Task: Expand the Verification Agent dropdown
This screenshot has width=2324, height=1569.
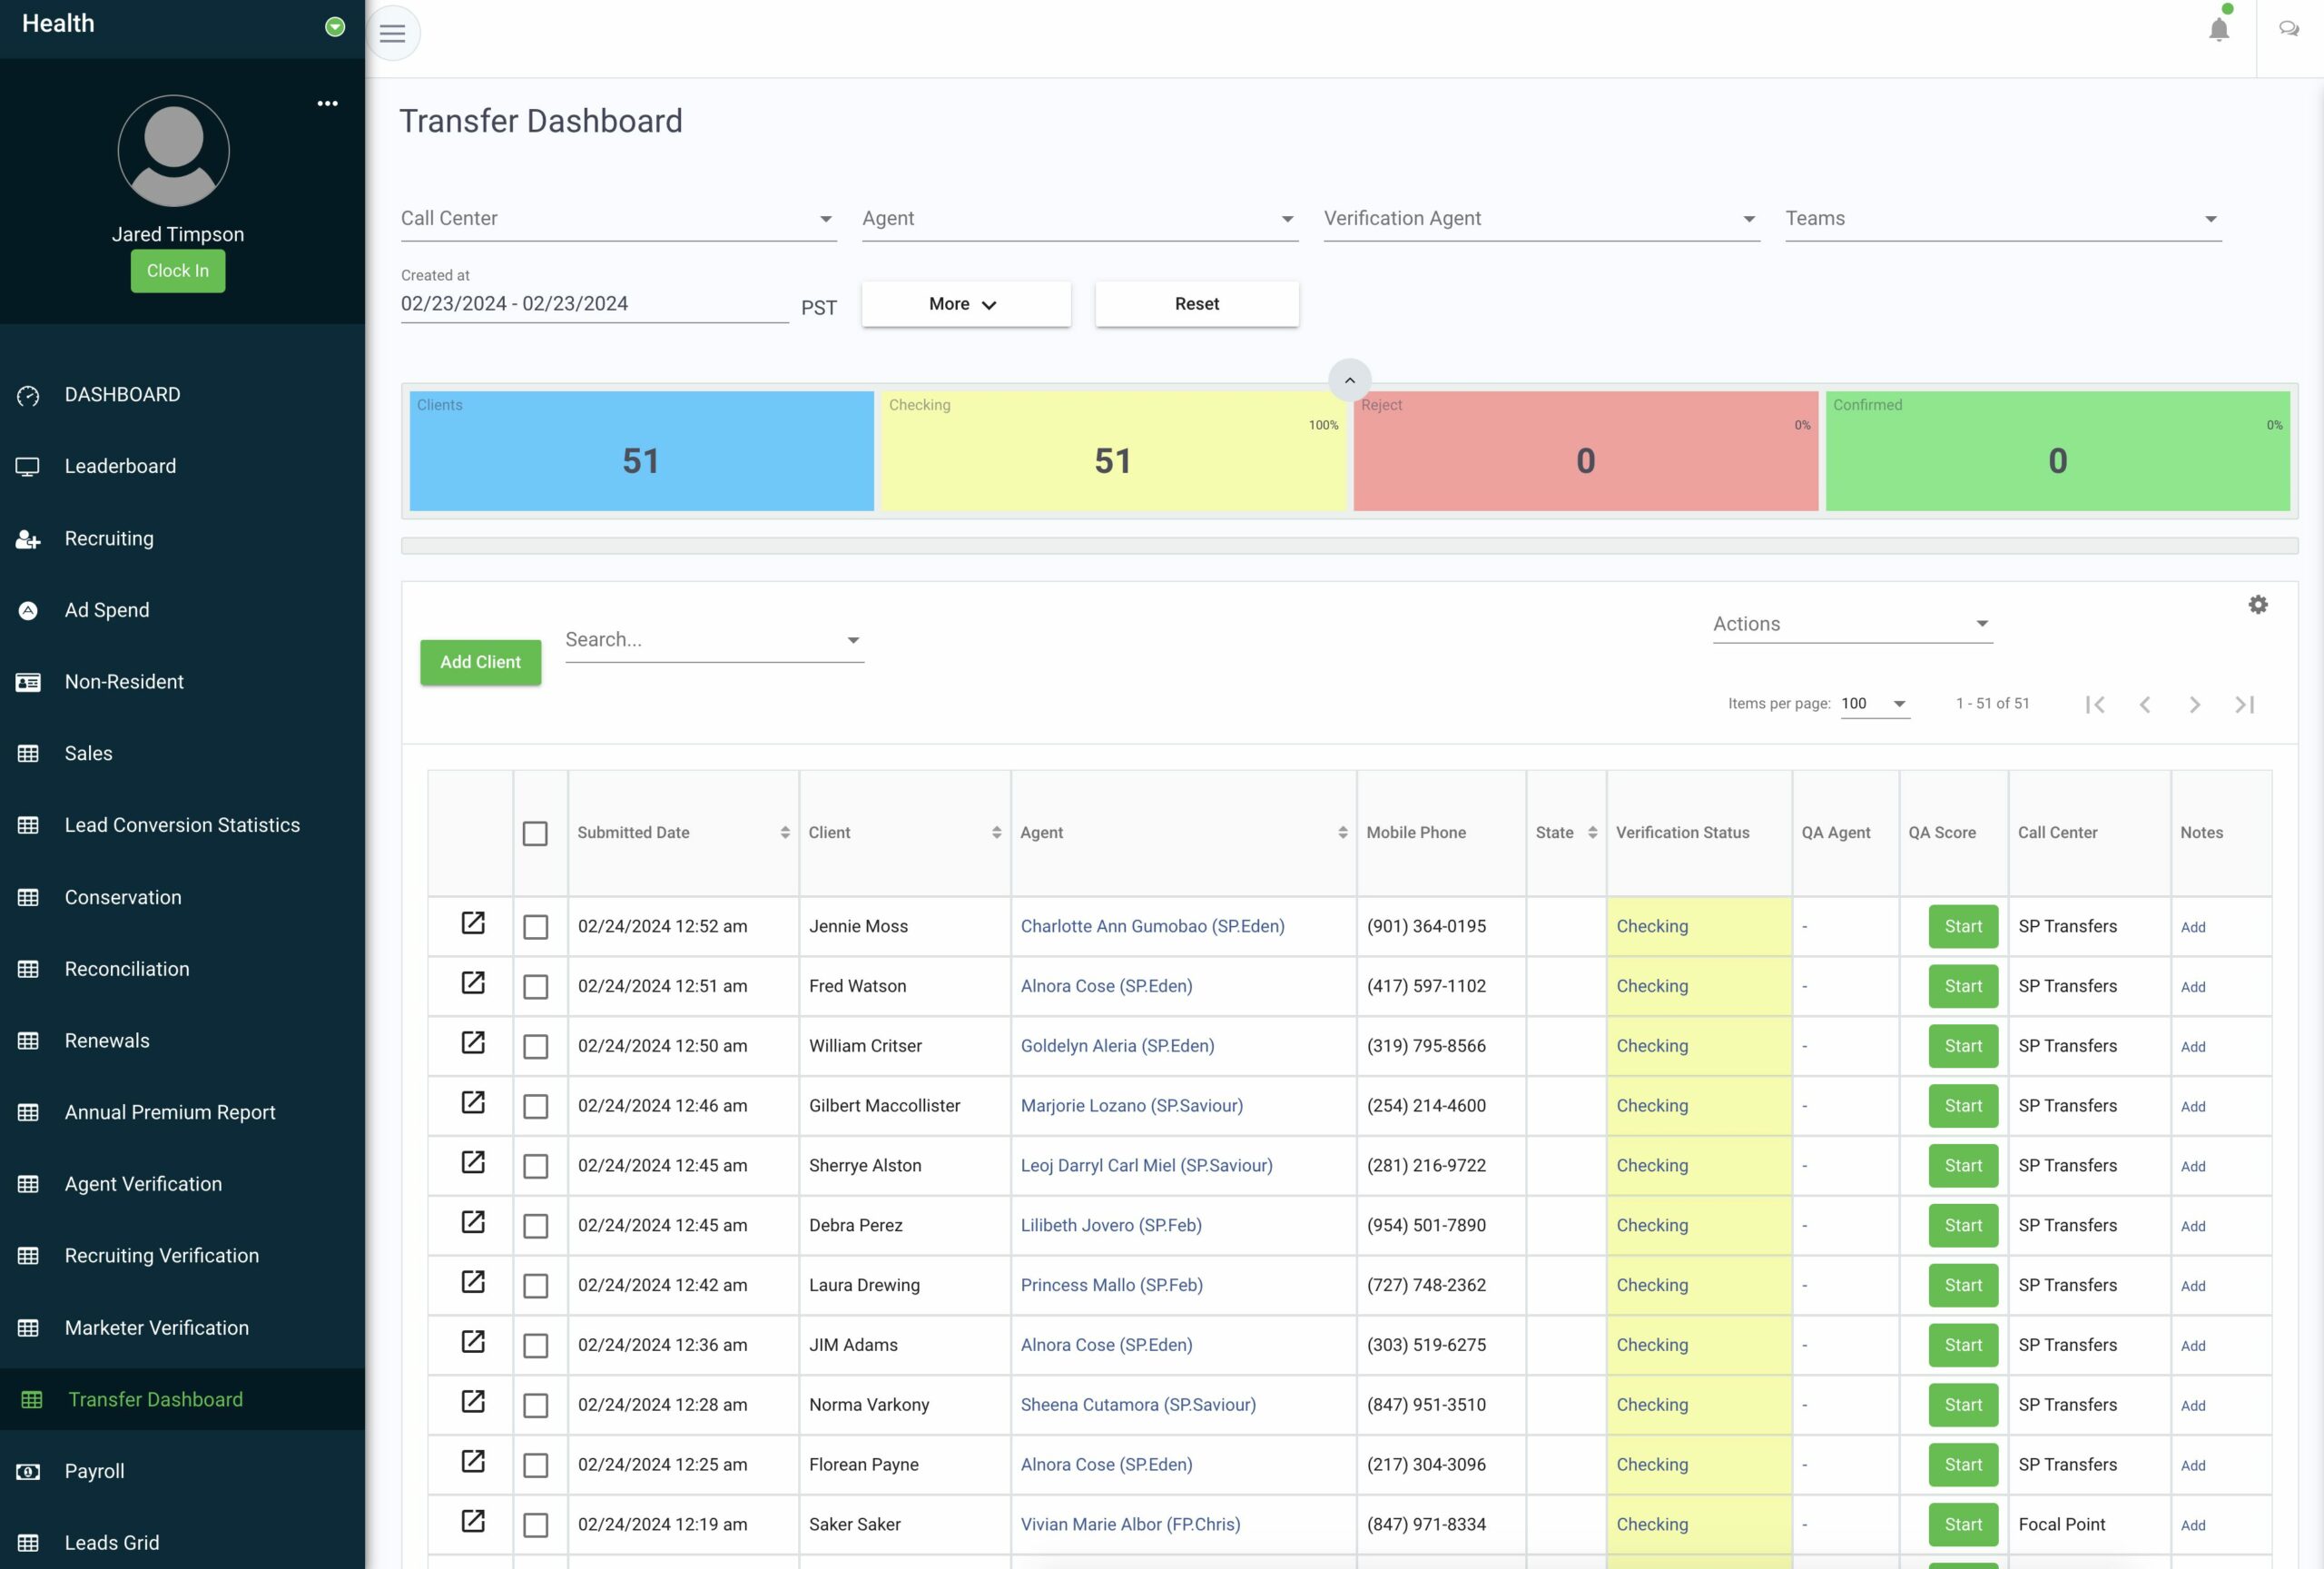Action: pos(1541,219)
